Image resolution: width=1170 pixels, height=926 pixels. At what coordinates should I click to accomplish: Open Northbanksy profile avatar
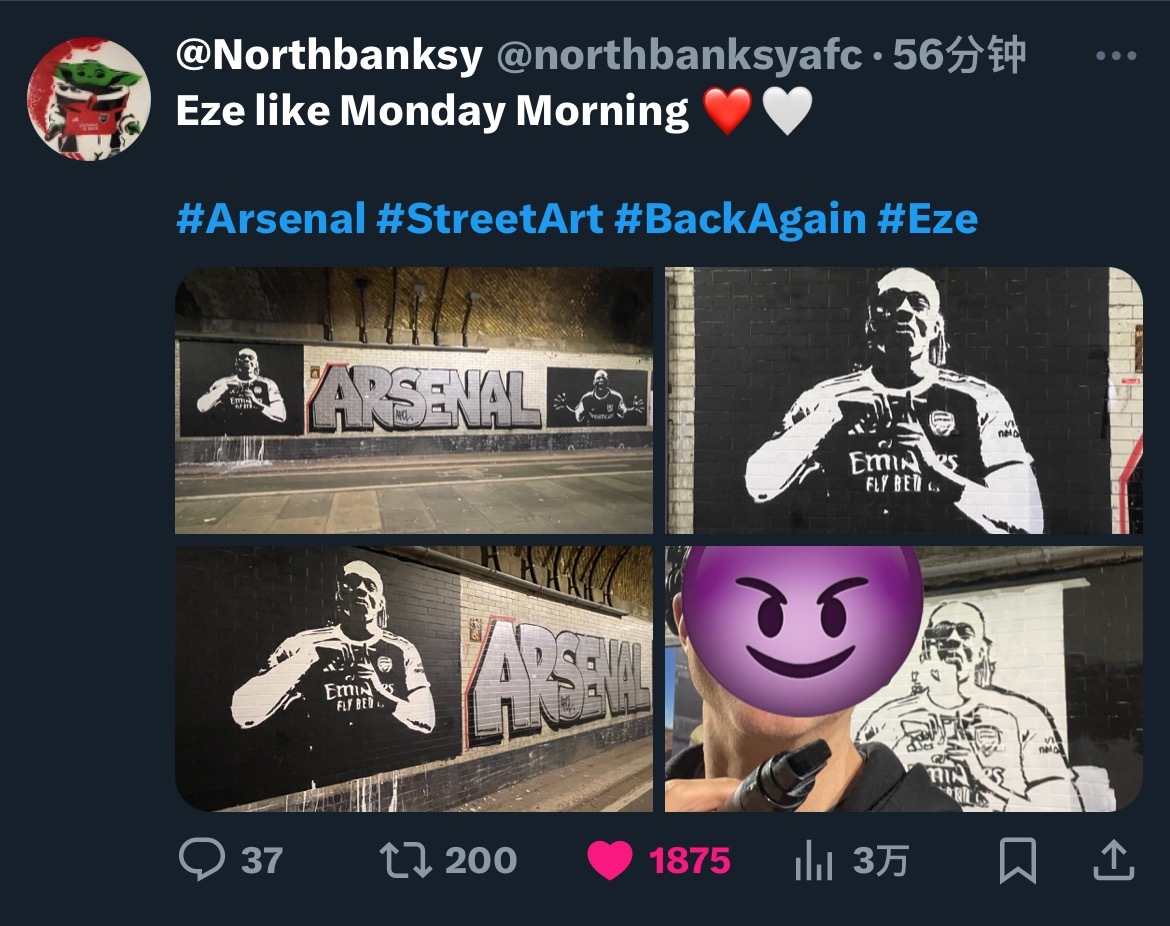click(x=89, y=98)
